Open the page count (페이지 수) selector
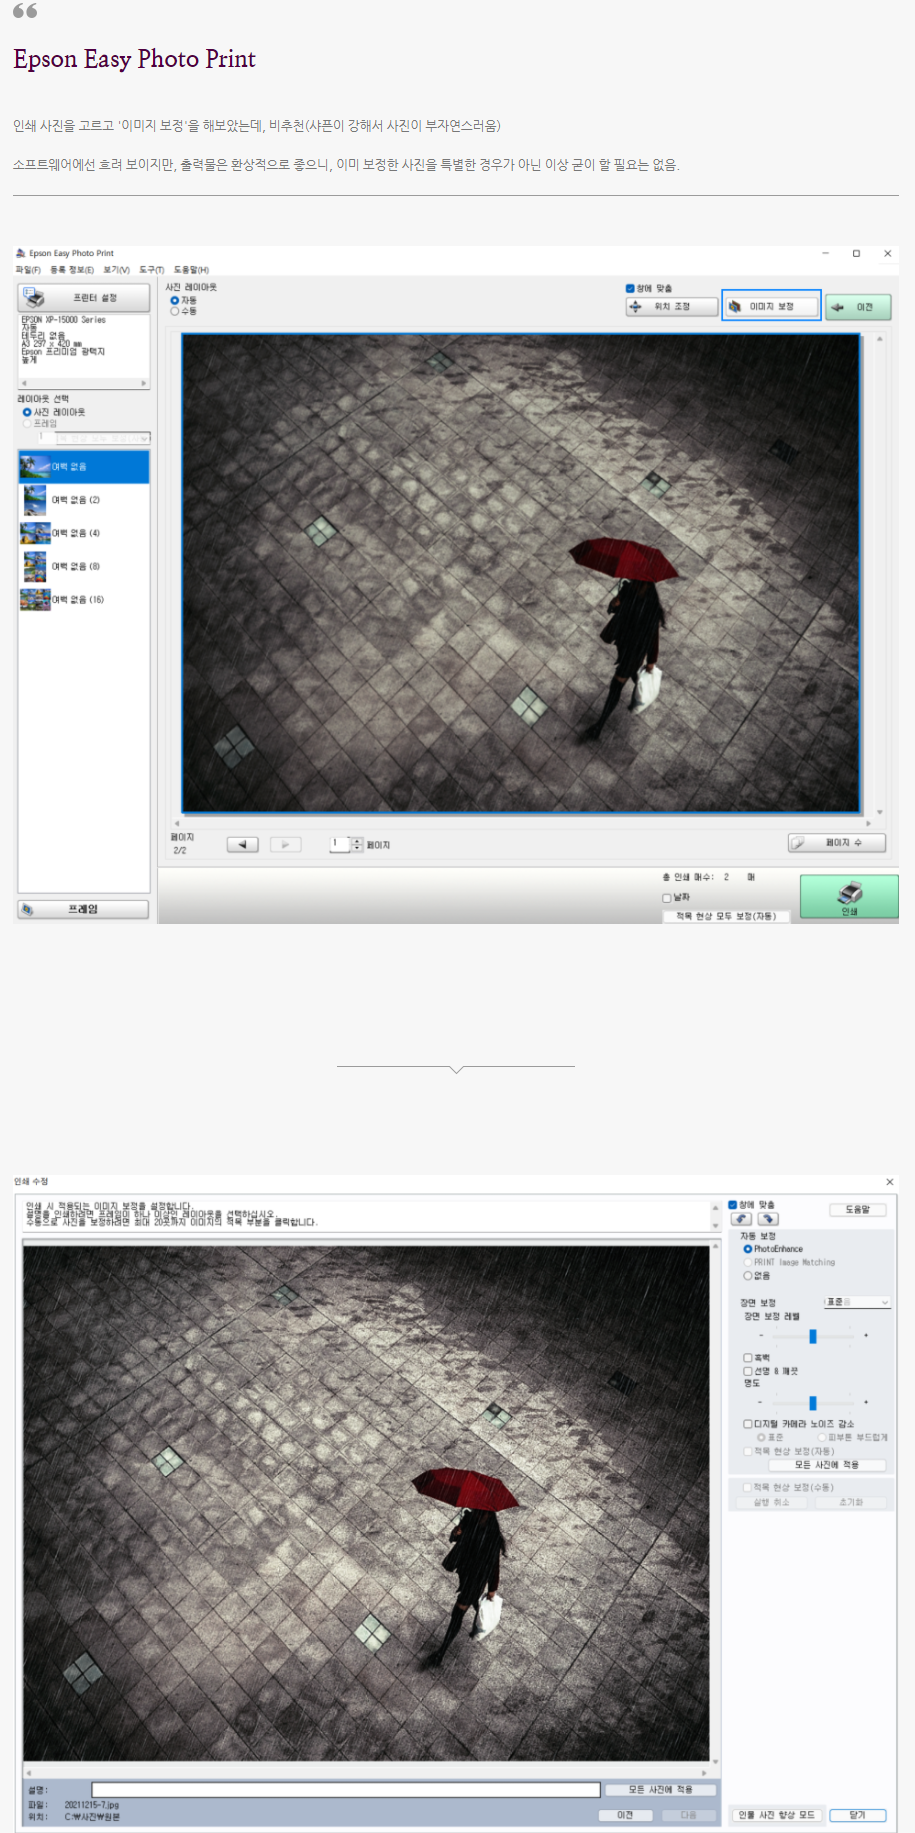 click(x=837, y=843)
